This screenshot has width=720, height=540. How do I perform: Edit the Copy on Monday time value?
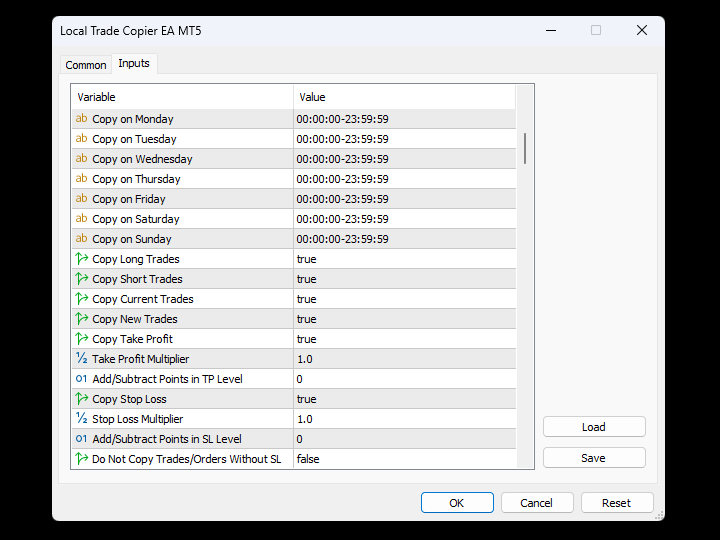(405, 119)
